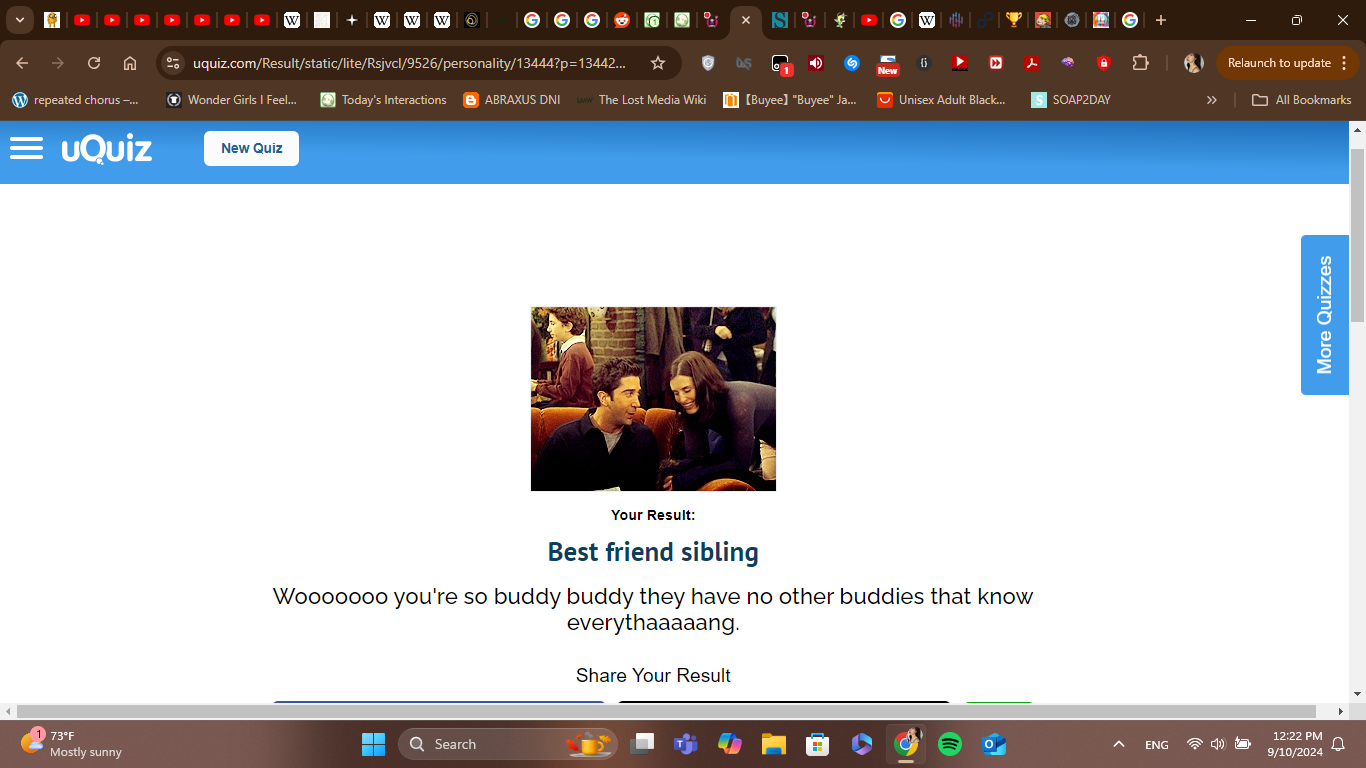
Task: Show more bookmarks with the chevron
Action: [x=1212, y=100]
